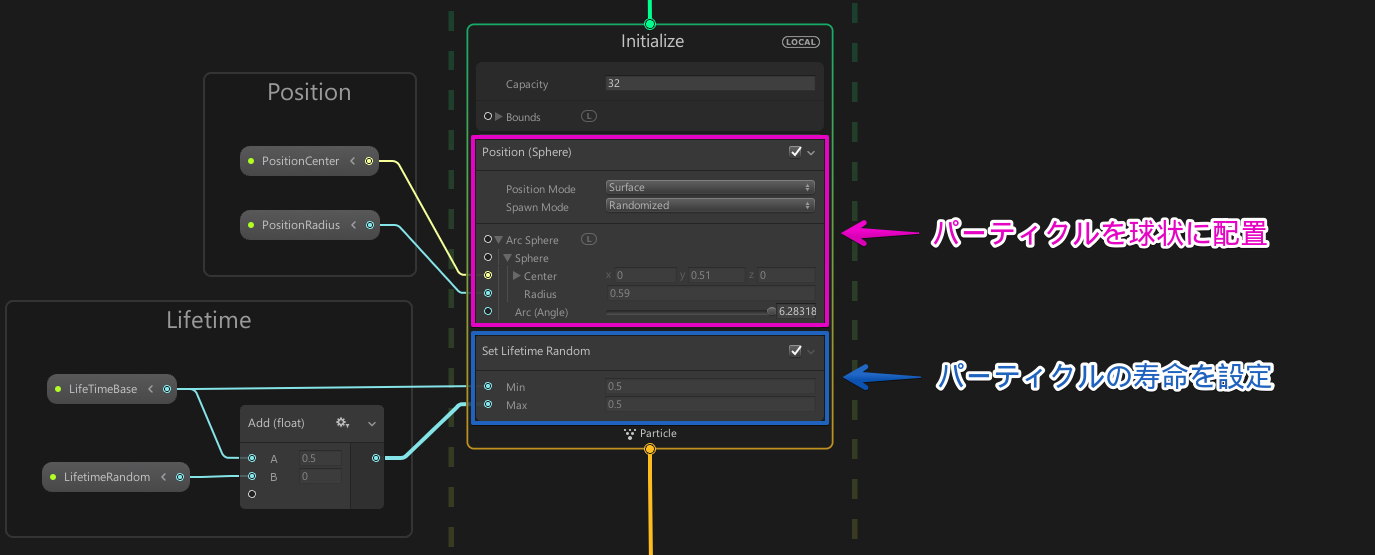Click the Max input port
Image resolution: width=1375 pixels, height=555 pixels.
tap(488, 404)
